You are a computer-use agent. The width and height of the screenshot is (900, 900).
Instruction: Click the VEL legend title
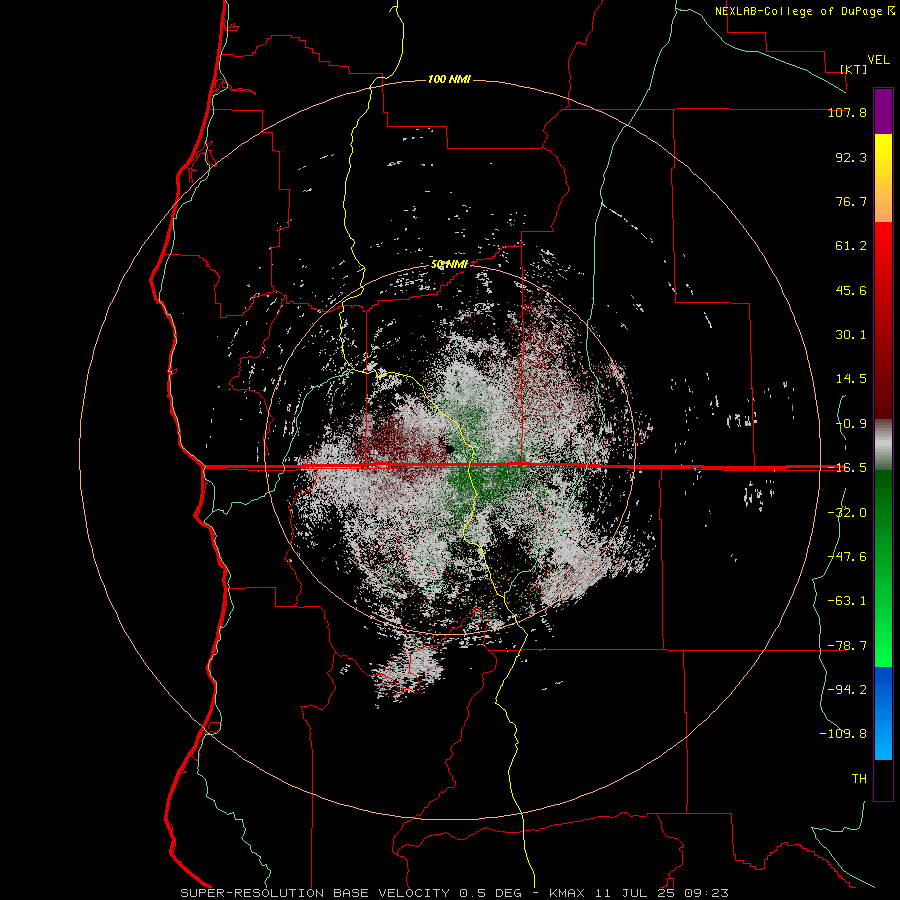pyautogui.click(x=878, y=60)
